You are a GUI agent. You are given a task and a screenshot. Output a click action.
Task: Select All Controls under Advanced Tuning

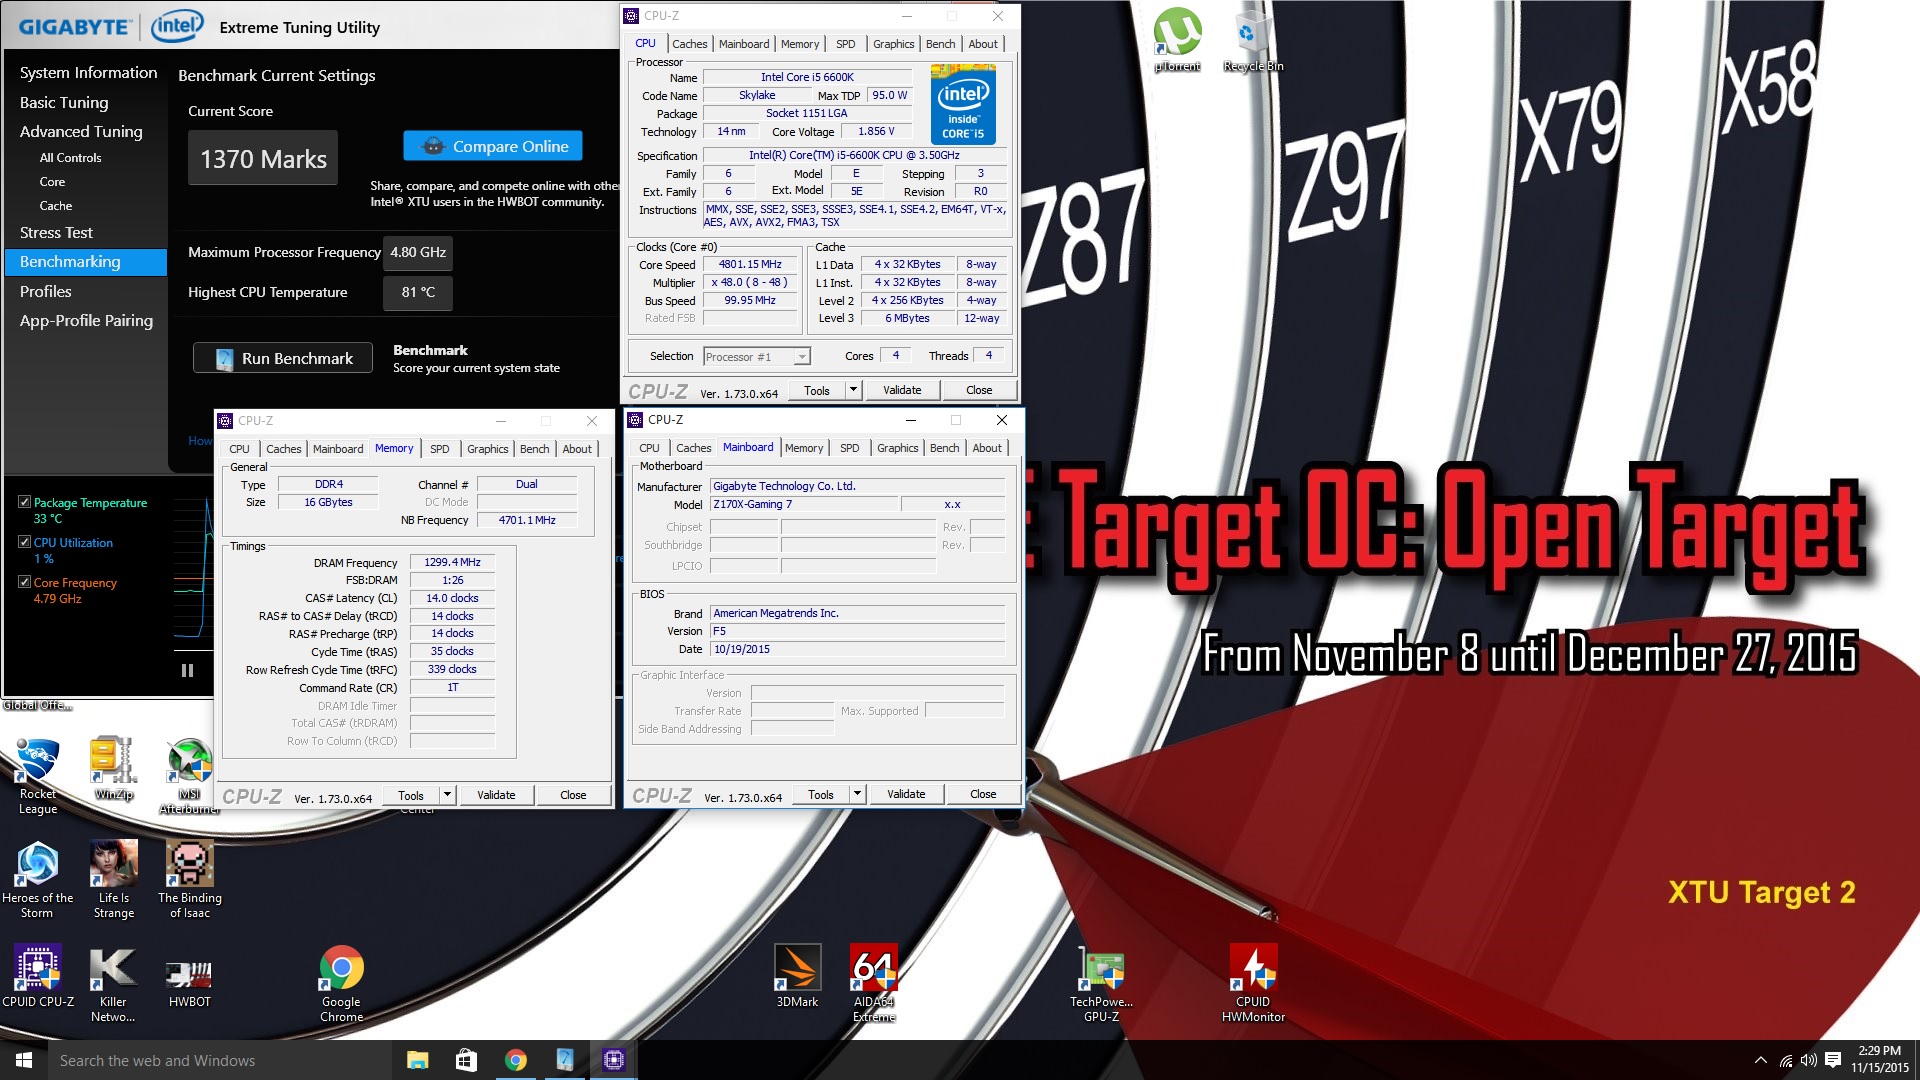70,158
